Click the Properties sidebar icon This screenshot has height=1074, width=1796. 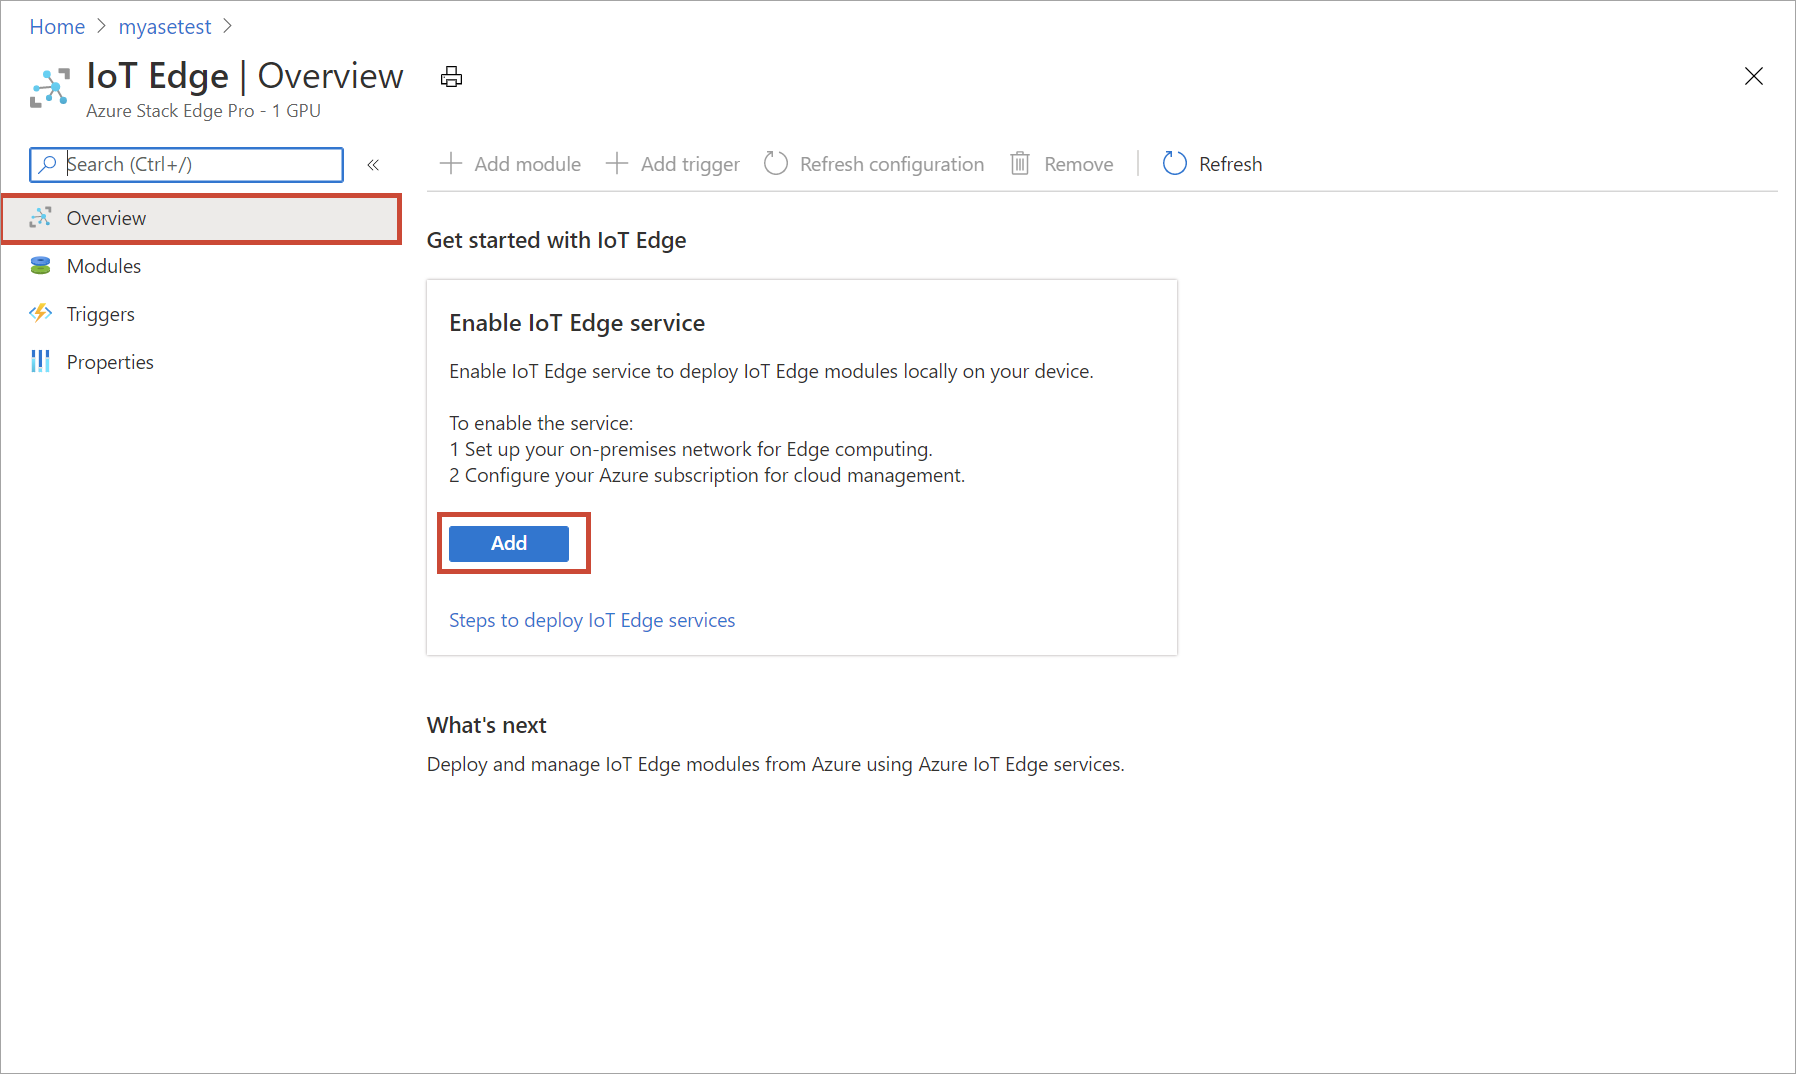click(x=40, y=361)
